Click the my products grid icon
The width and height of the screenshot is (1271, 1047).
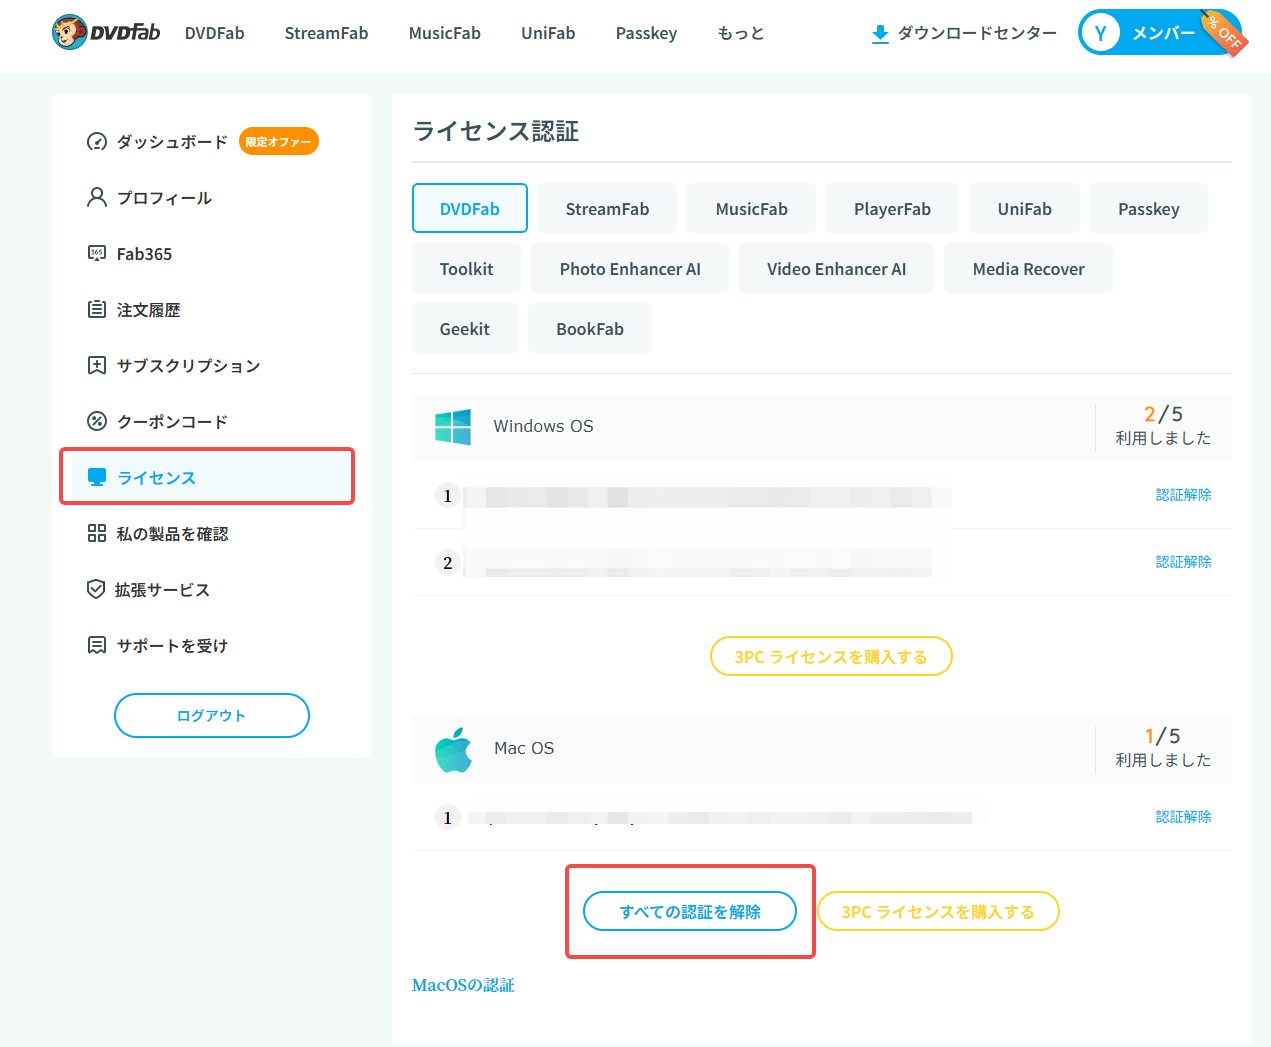point(97,534)
